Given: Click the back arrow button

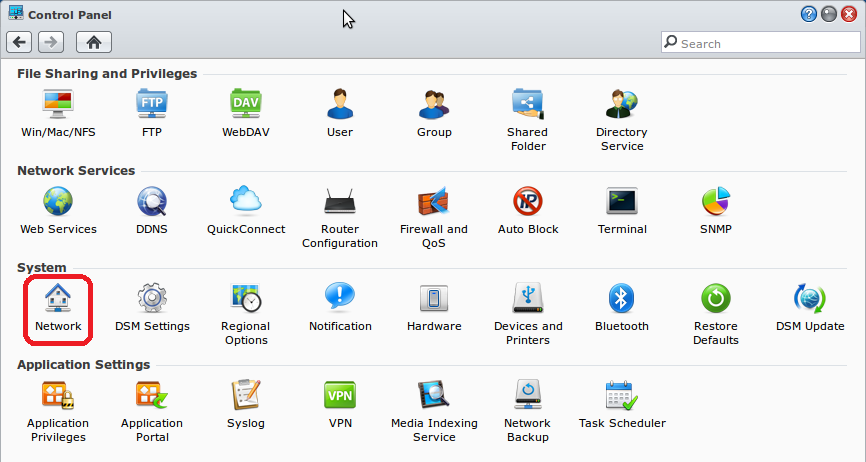Looking at the screenshot, I should point(19,42).
